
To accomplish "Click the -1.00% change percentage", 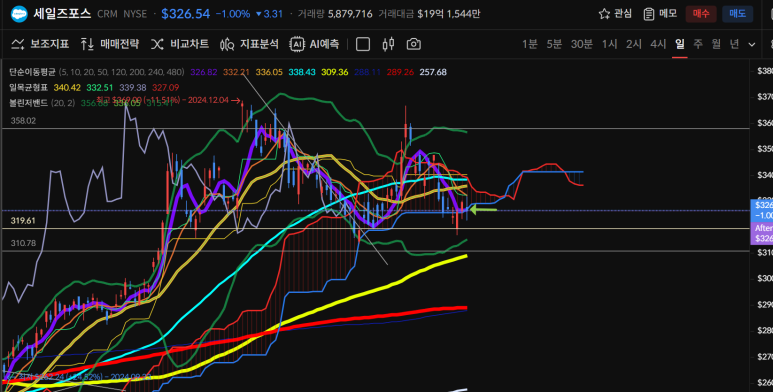I will pyautogui.click(x=233, y=14).
